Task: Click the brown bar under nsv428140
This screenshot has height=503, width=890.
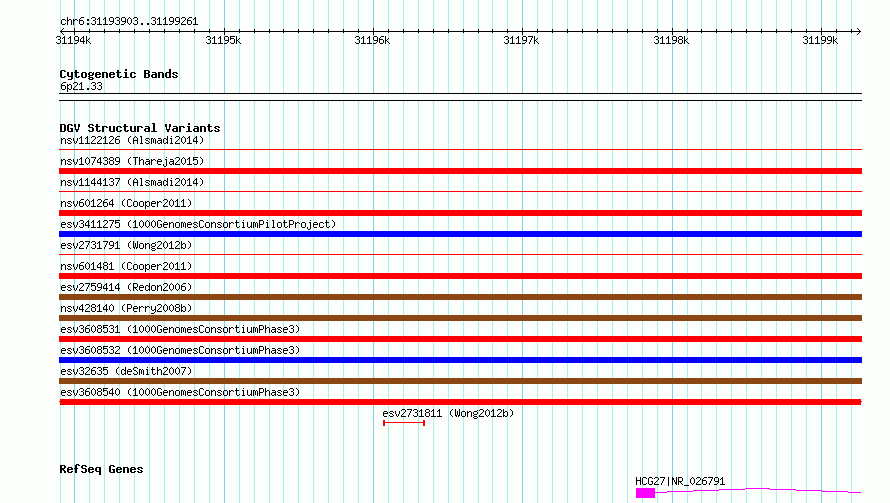Action: (460, 318)
